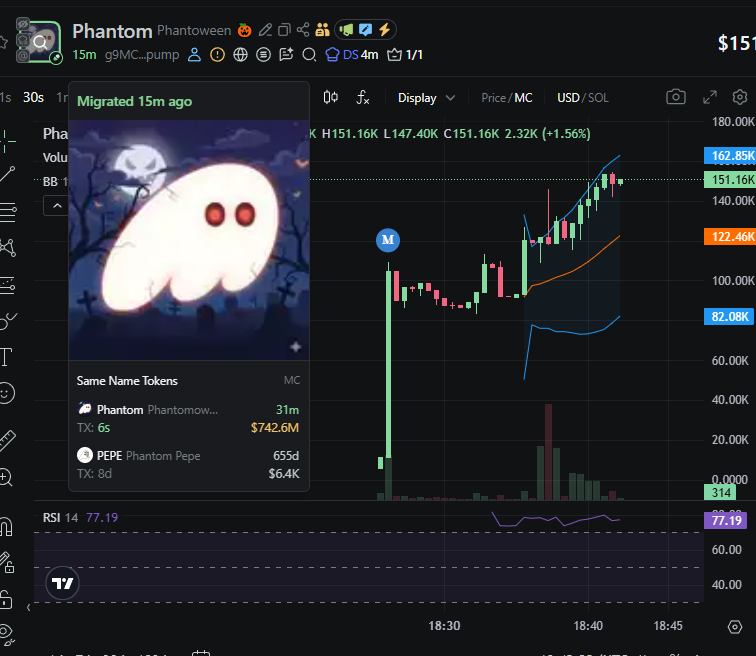The width and height of the screenshot is (756, 656).
Task: Copy the token name using copy icon
Action: click(x=284, y=30)
